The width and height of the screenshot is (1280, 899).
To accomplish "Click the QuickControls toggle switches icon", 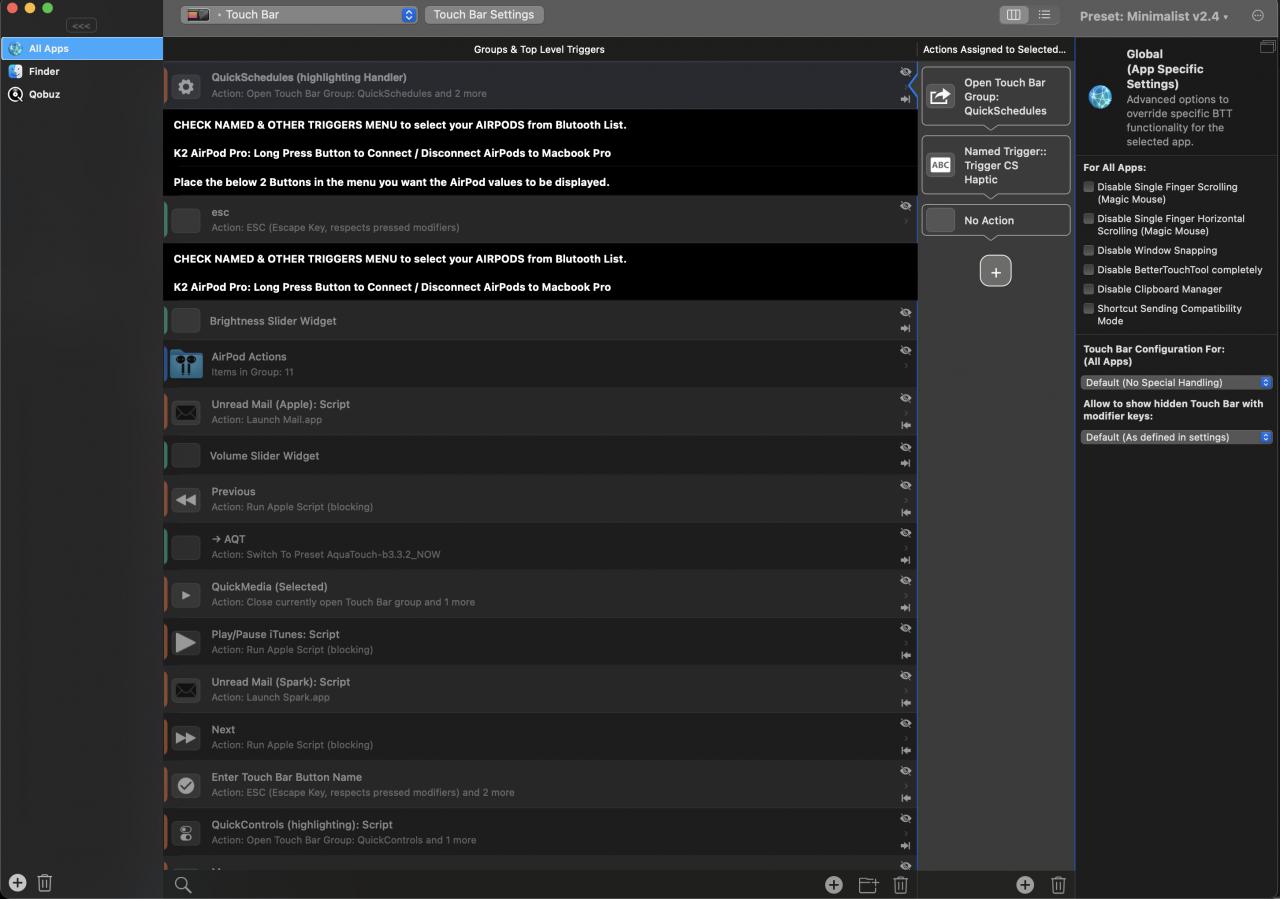I will click(x=186, y=833).
